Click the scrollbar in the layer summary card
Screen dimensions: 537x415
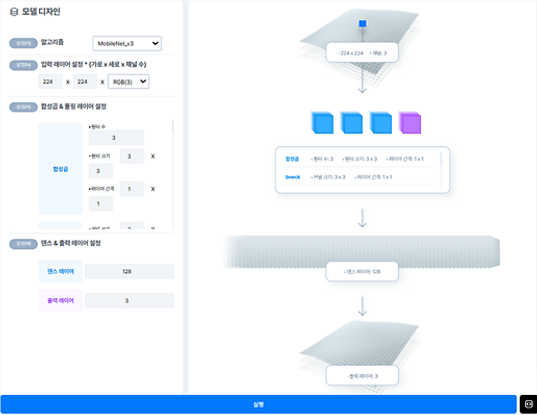pyautogui.click(x=441, y=159)
